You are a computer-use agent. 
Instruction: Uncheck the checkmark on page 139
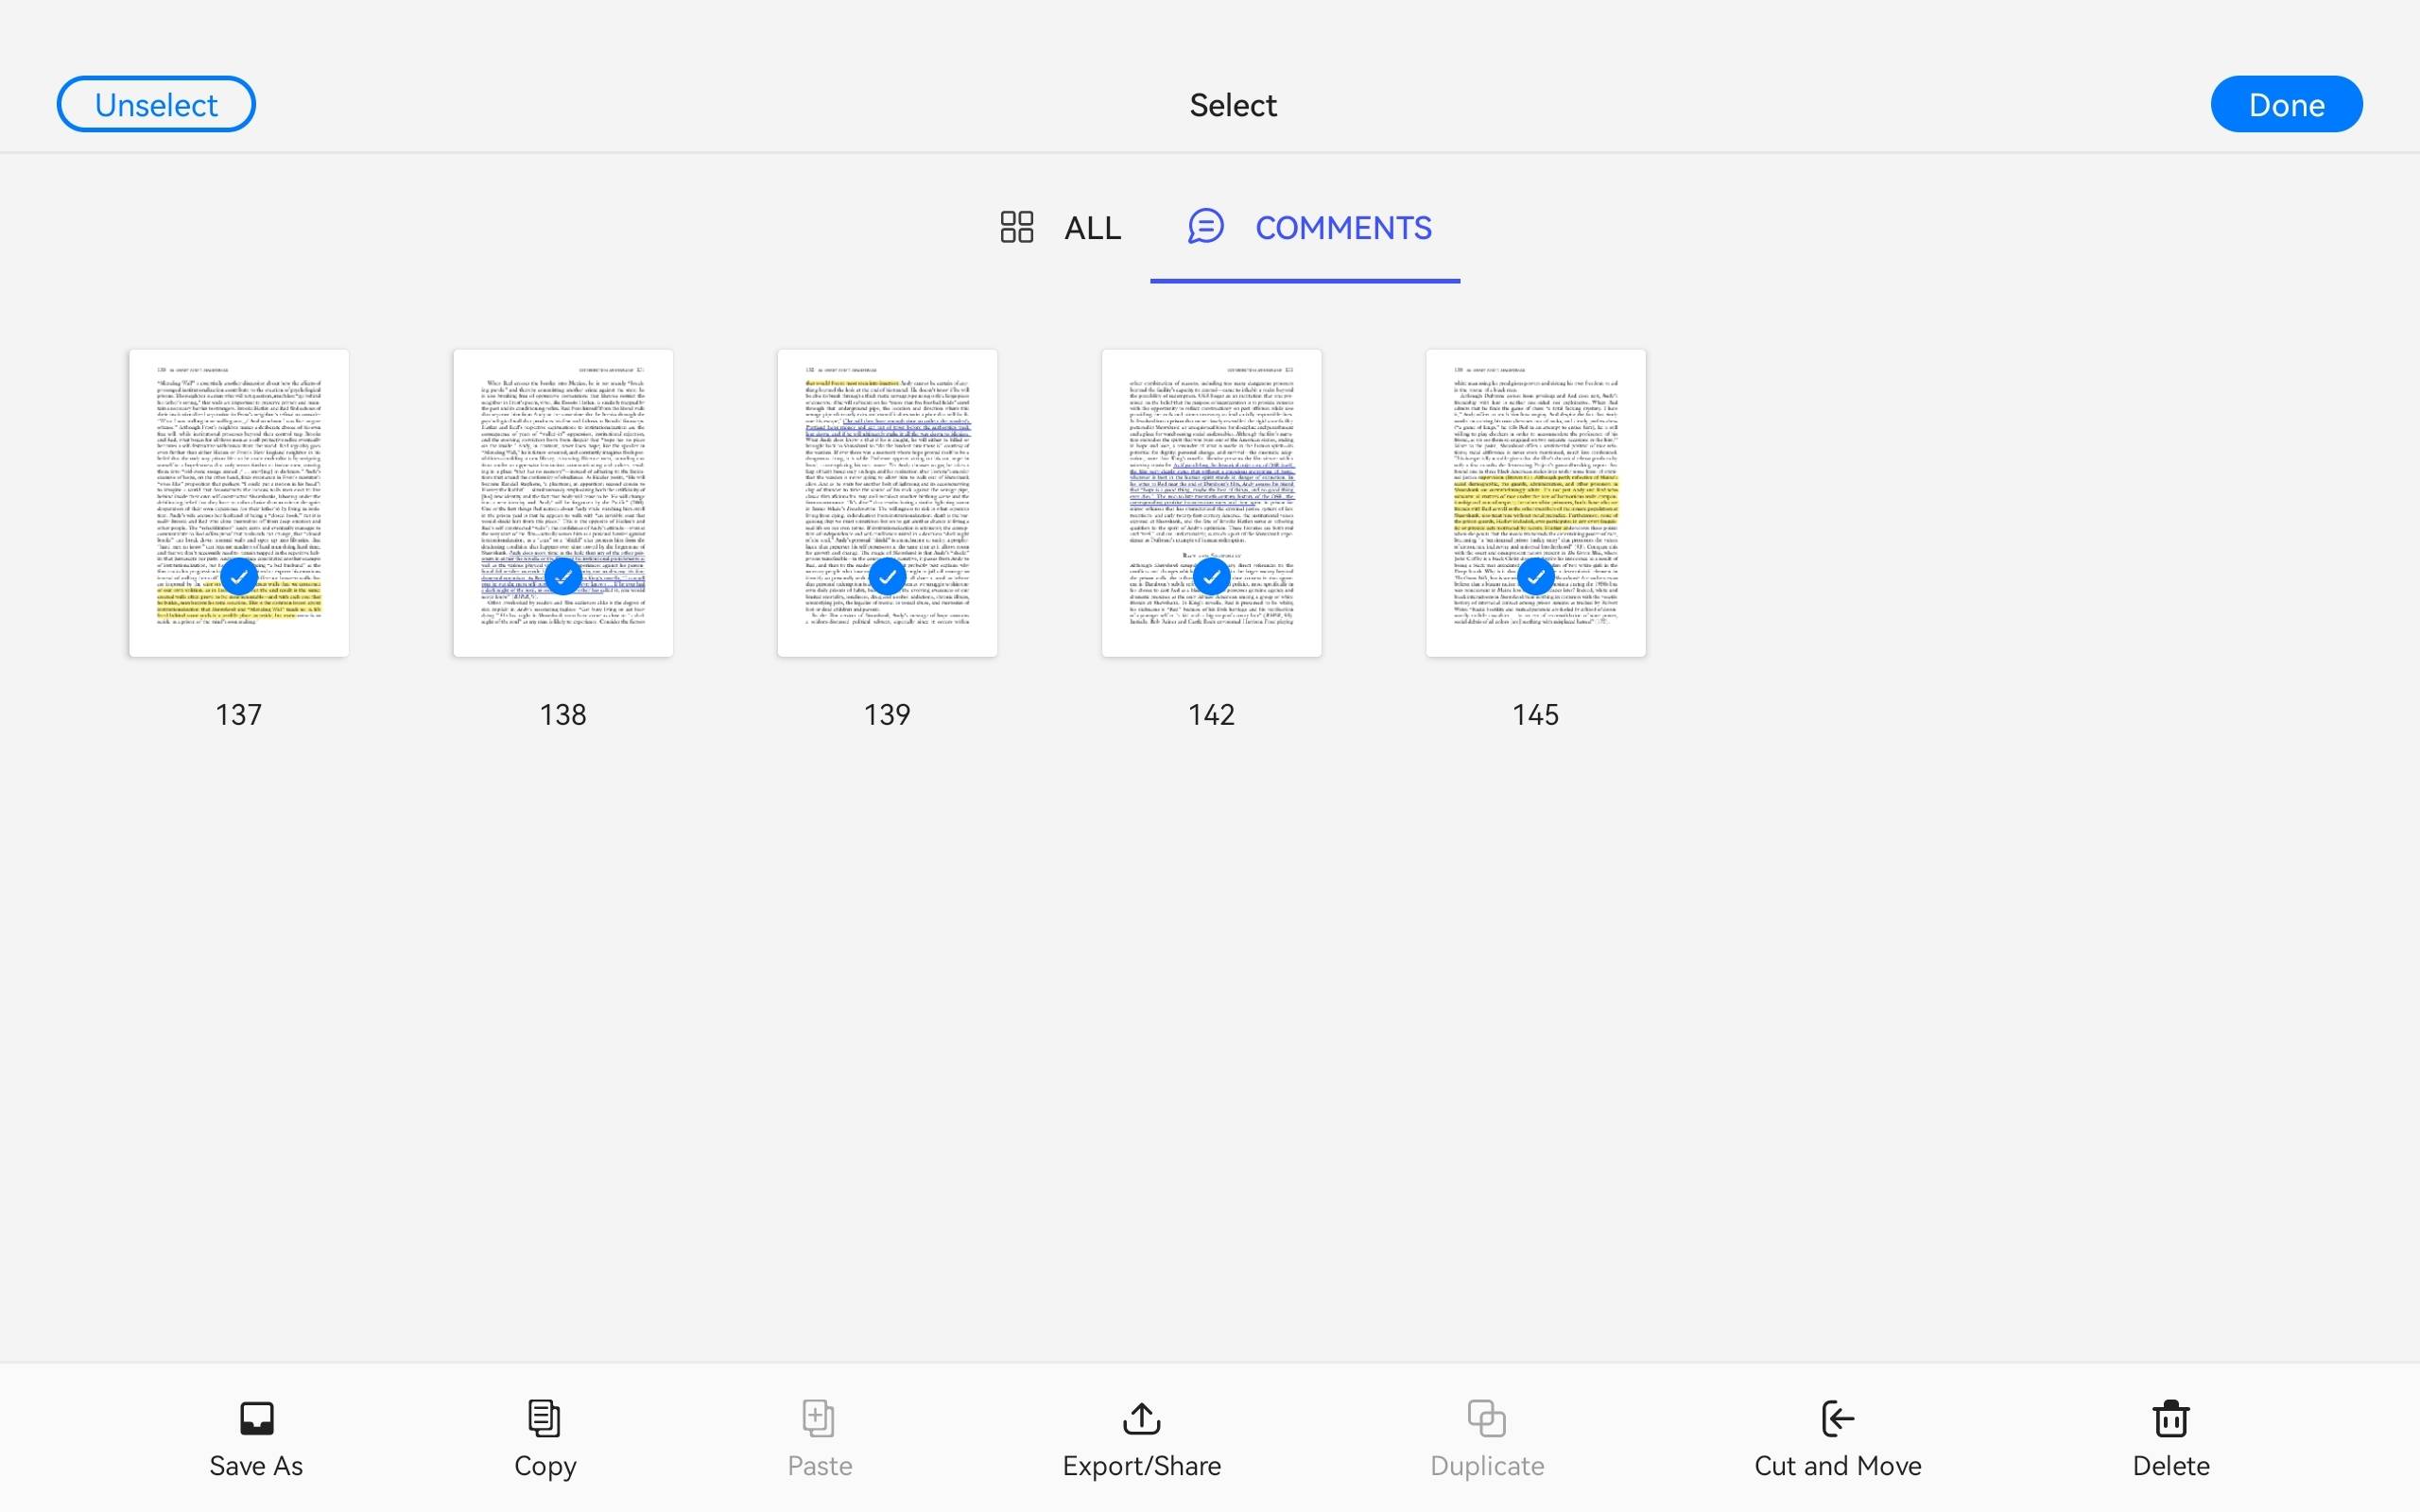click(x=887, y=576)
